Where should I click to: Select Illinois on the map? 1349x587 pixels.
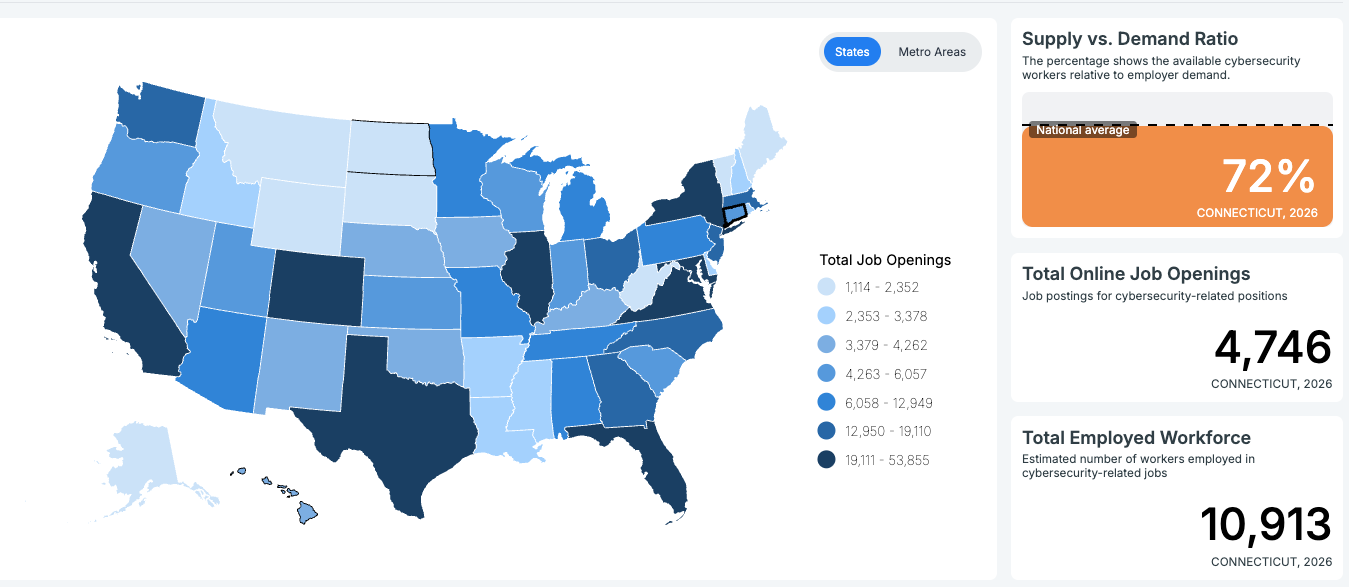click(x=525, y=275)
